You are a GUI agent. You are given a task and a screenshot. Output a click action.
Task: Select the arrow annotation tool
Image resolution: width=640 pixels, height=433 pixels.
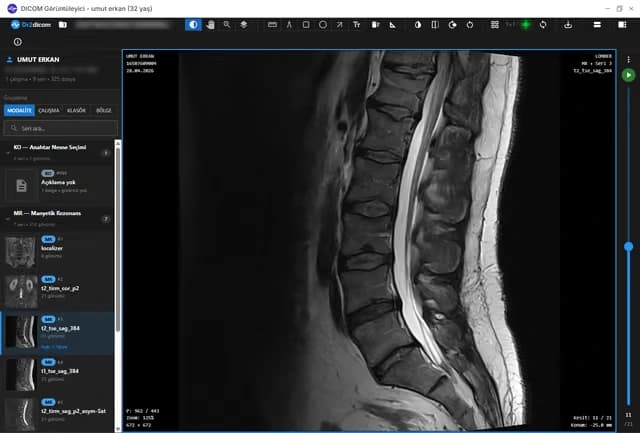coord(340,25)
